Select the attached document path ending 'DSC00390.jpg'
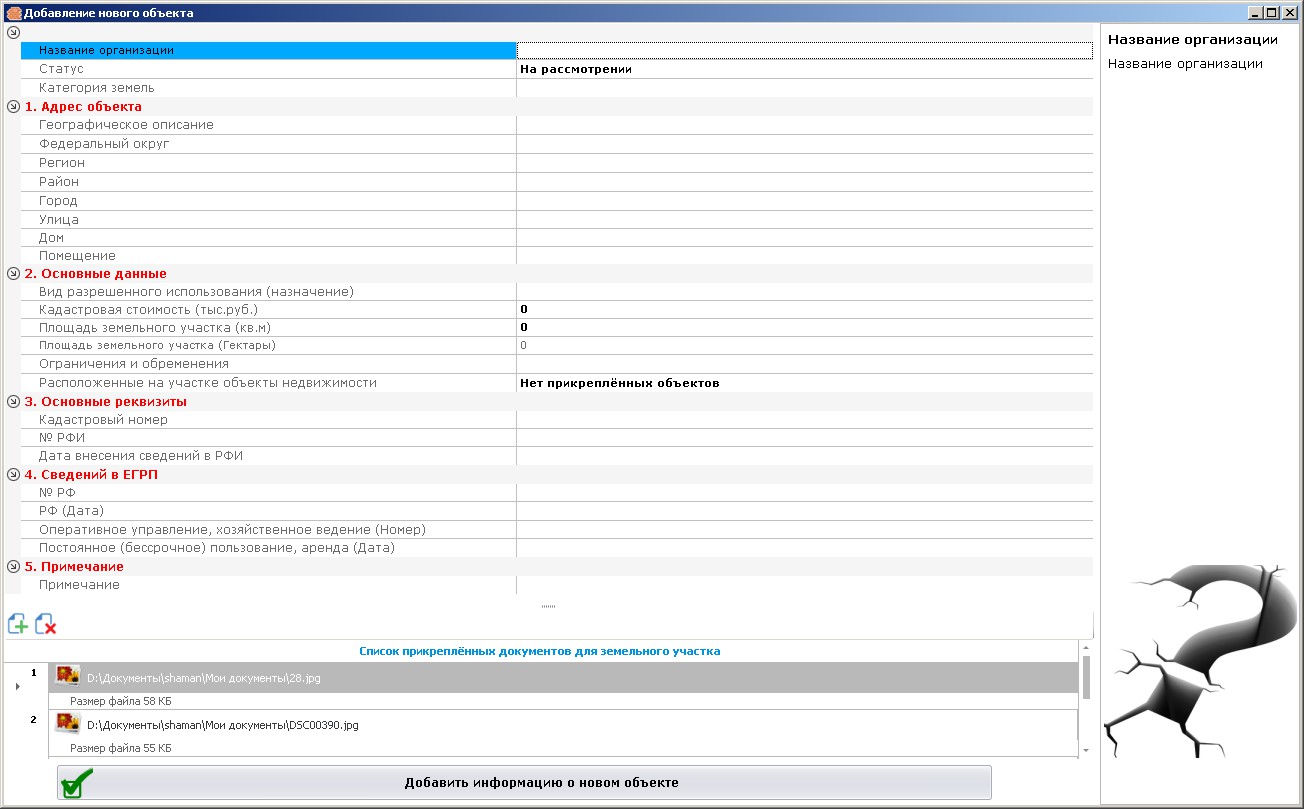The height and width of the screenshot is (809, 1304). pyautogui.click(x=222, y=725)
